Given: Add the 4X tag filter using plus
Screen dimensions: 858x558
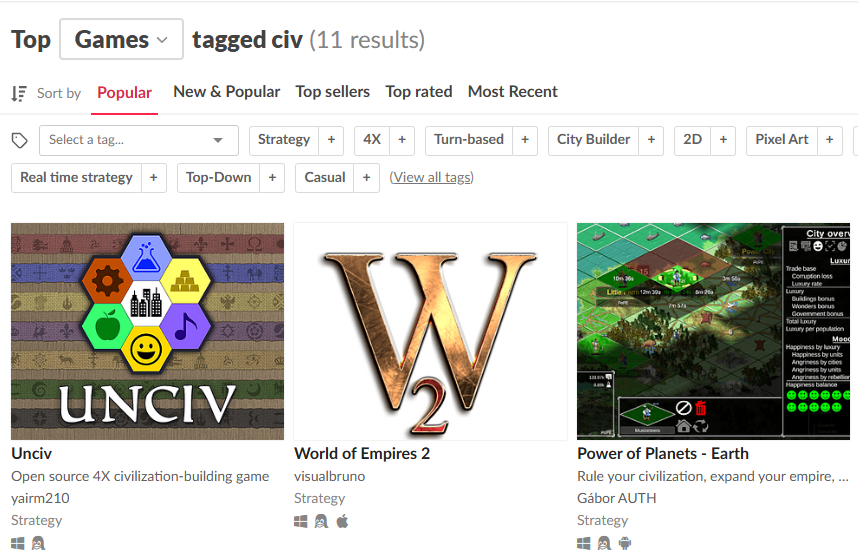Looking at the screenshot, I should coord(402,140).
